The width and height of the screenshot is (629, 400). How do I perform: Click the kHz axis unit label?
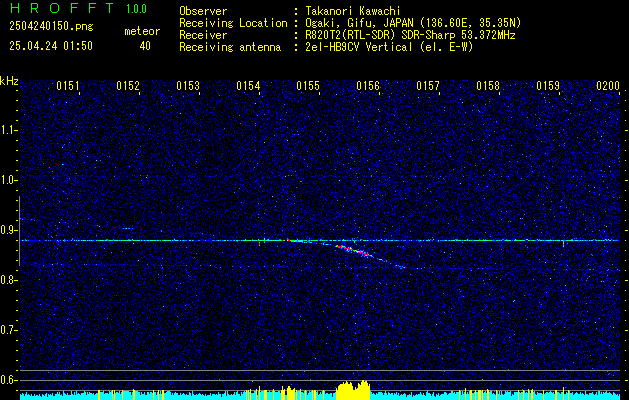tap(9, 81)
